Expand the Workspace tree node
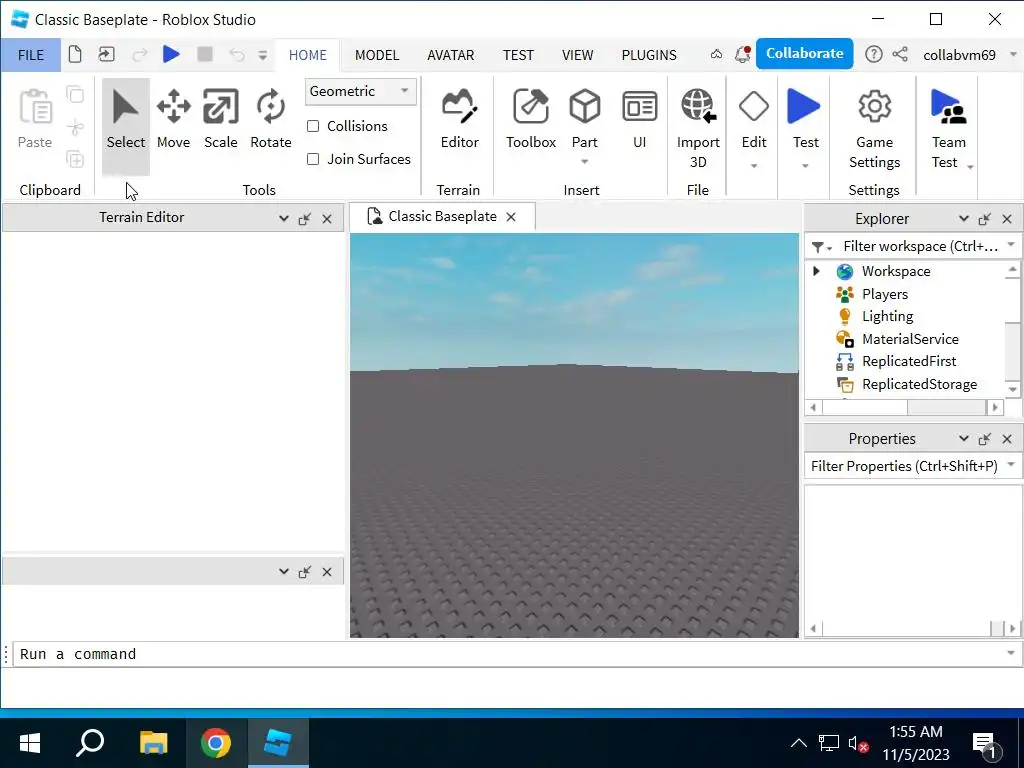 click(x=816, y=270)
